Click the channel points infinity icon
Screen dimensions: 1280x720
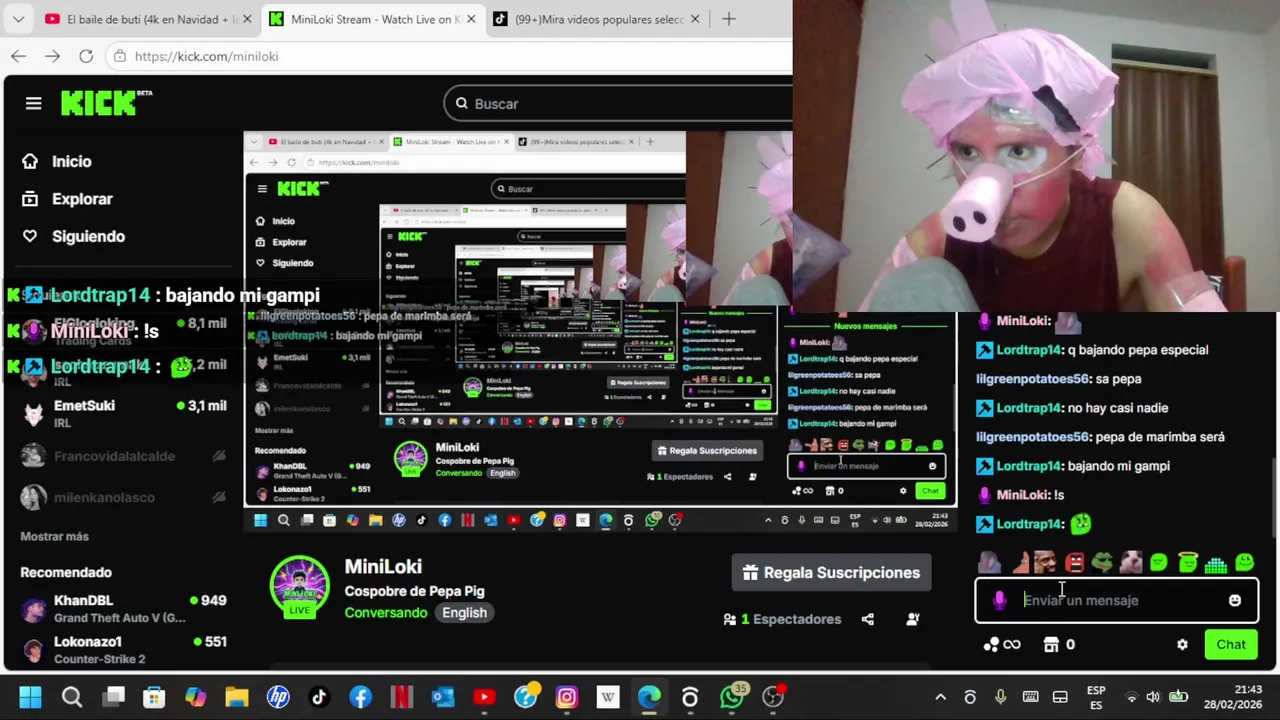pyautogui.click(x=1001, y=645)
